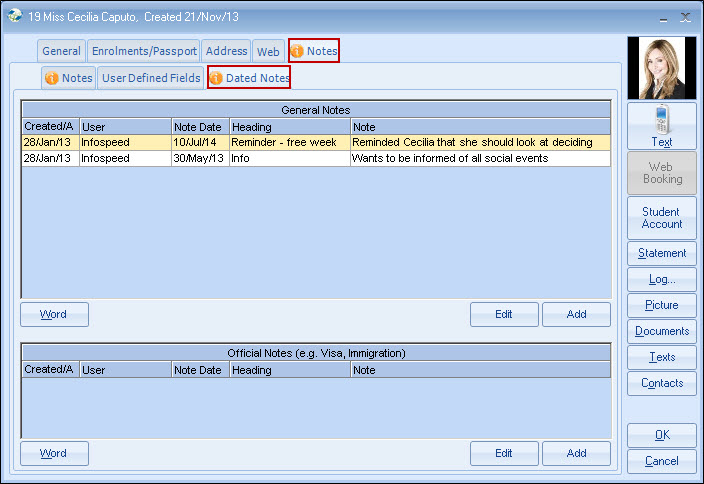Click the Statement button
This screenshot has width=704, height=484.
(x=661, y=253)
